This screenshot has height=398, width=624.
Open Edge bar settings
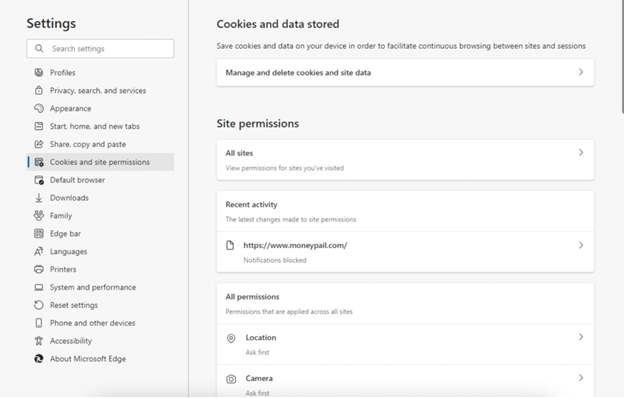coord(100,234)
